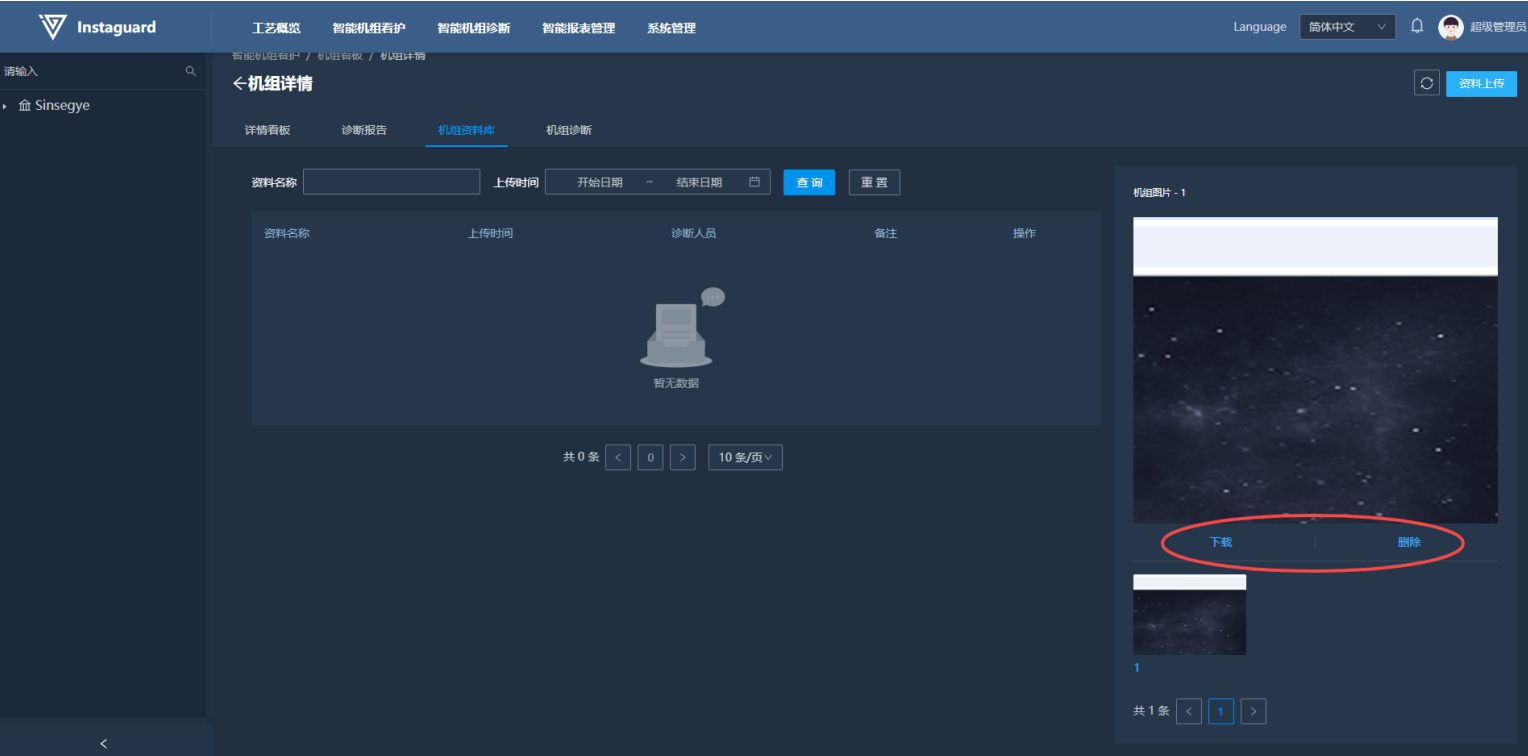Click the refresh icon button

[1426, 83]
